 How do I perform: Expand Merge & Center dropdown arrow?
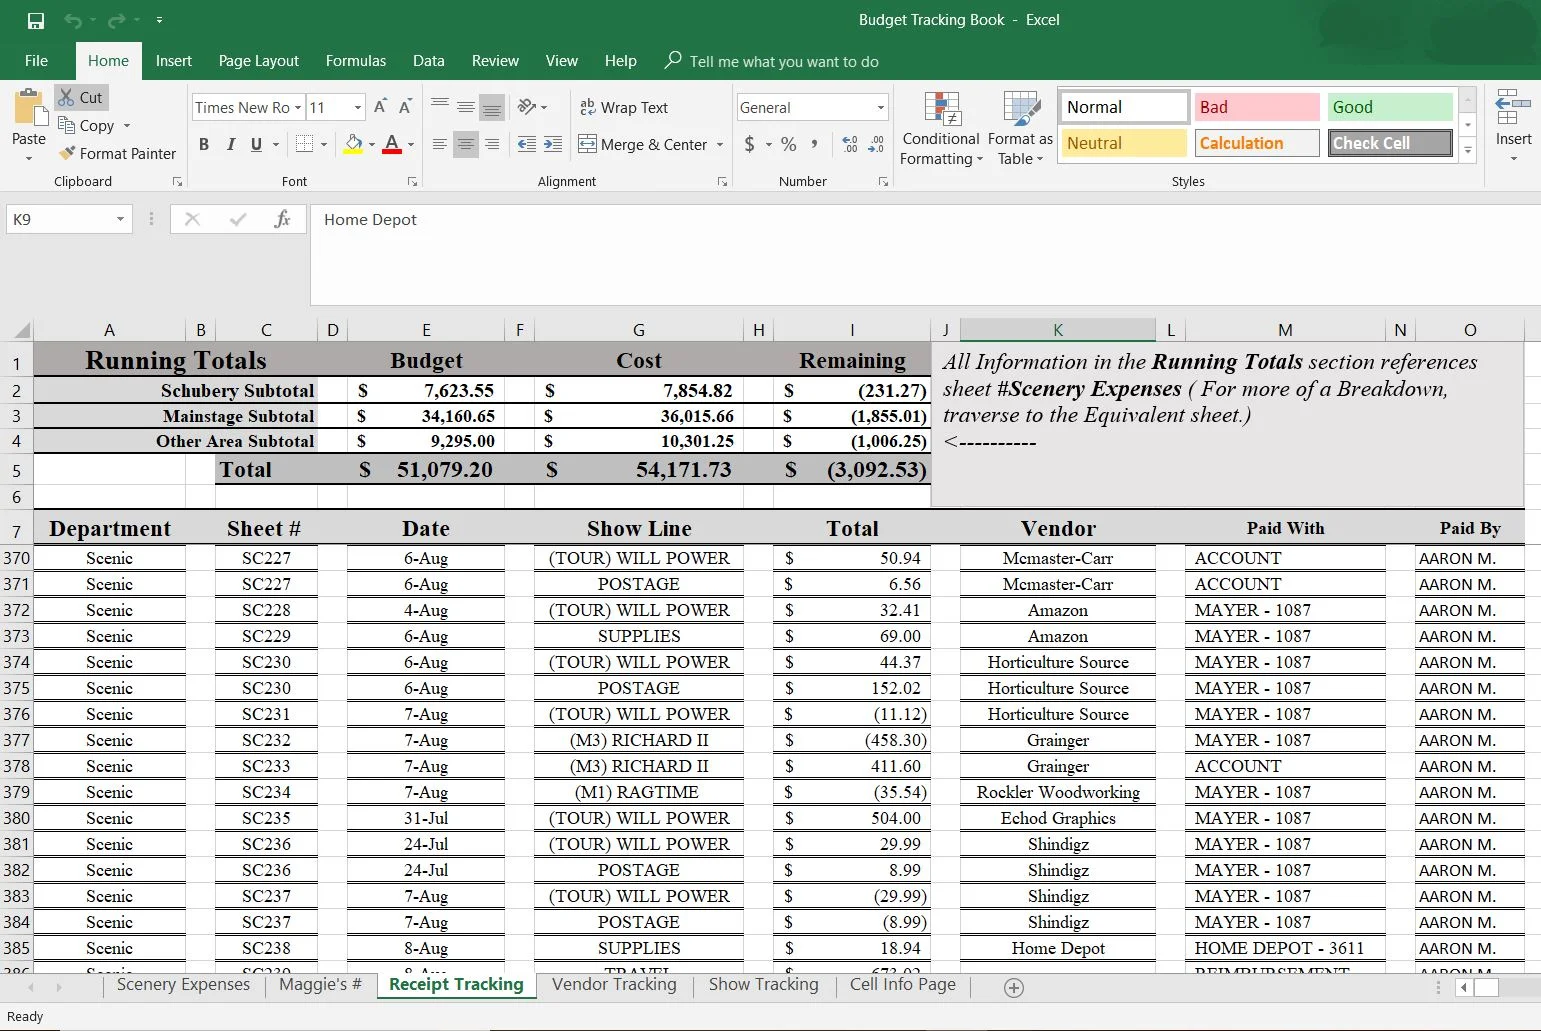[x=720, y=144]
